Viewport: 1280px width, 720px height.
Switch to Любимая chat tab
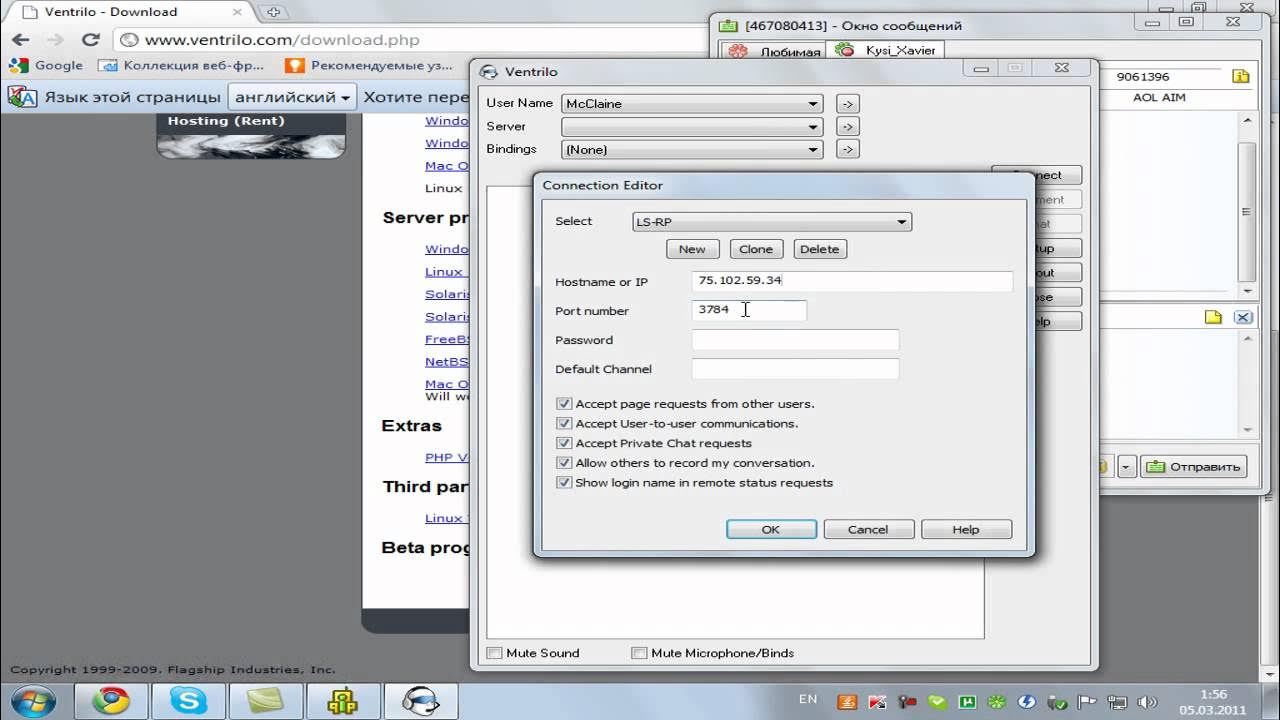[774, 51]
